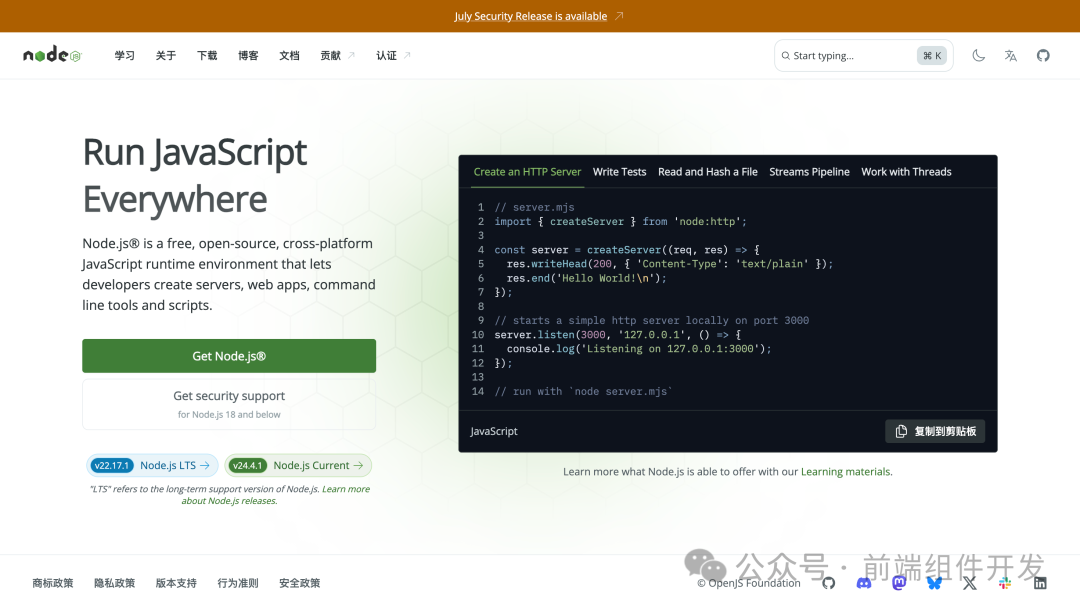Click code line 6 res.end
Screen dimensions: 1080x611
tap(586, 278)
